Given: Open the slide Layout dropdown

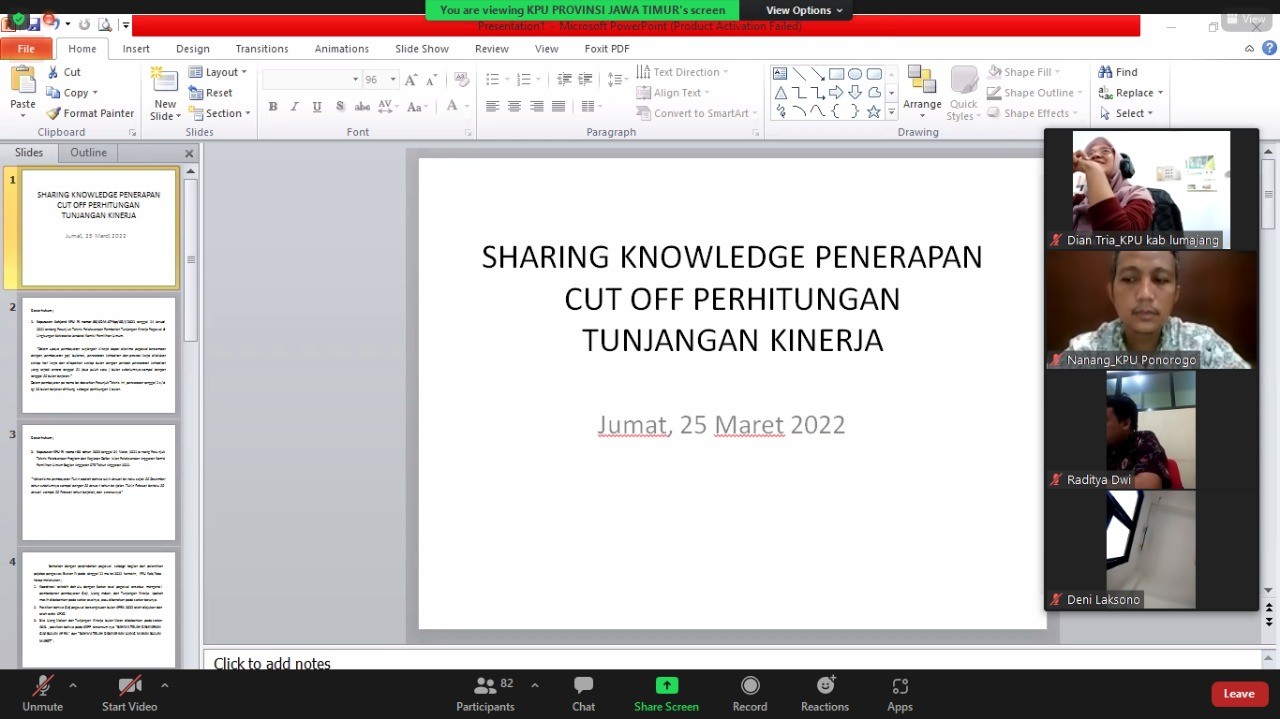Looking at the screenshot, I should click(x=218, y=72).
